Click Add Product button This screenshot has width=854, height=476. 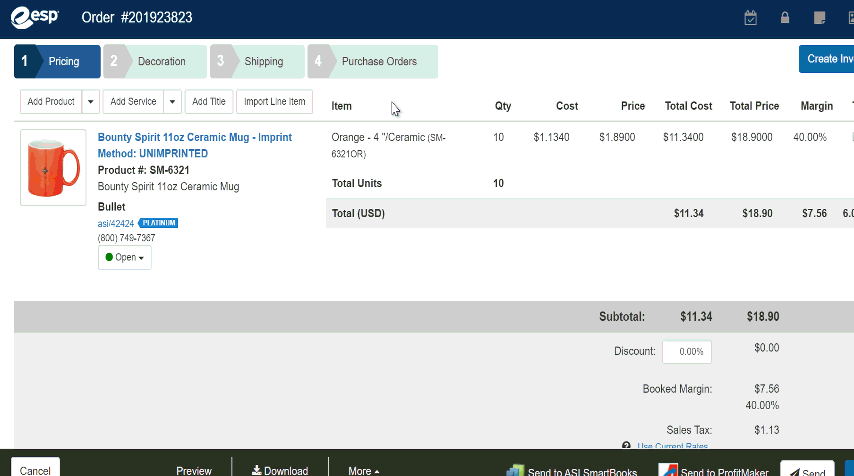pos(51,101)
